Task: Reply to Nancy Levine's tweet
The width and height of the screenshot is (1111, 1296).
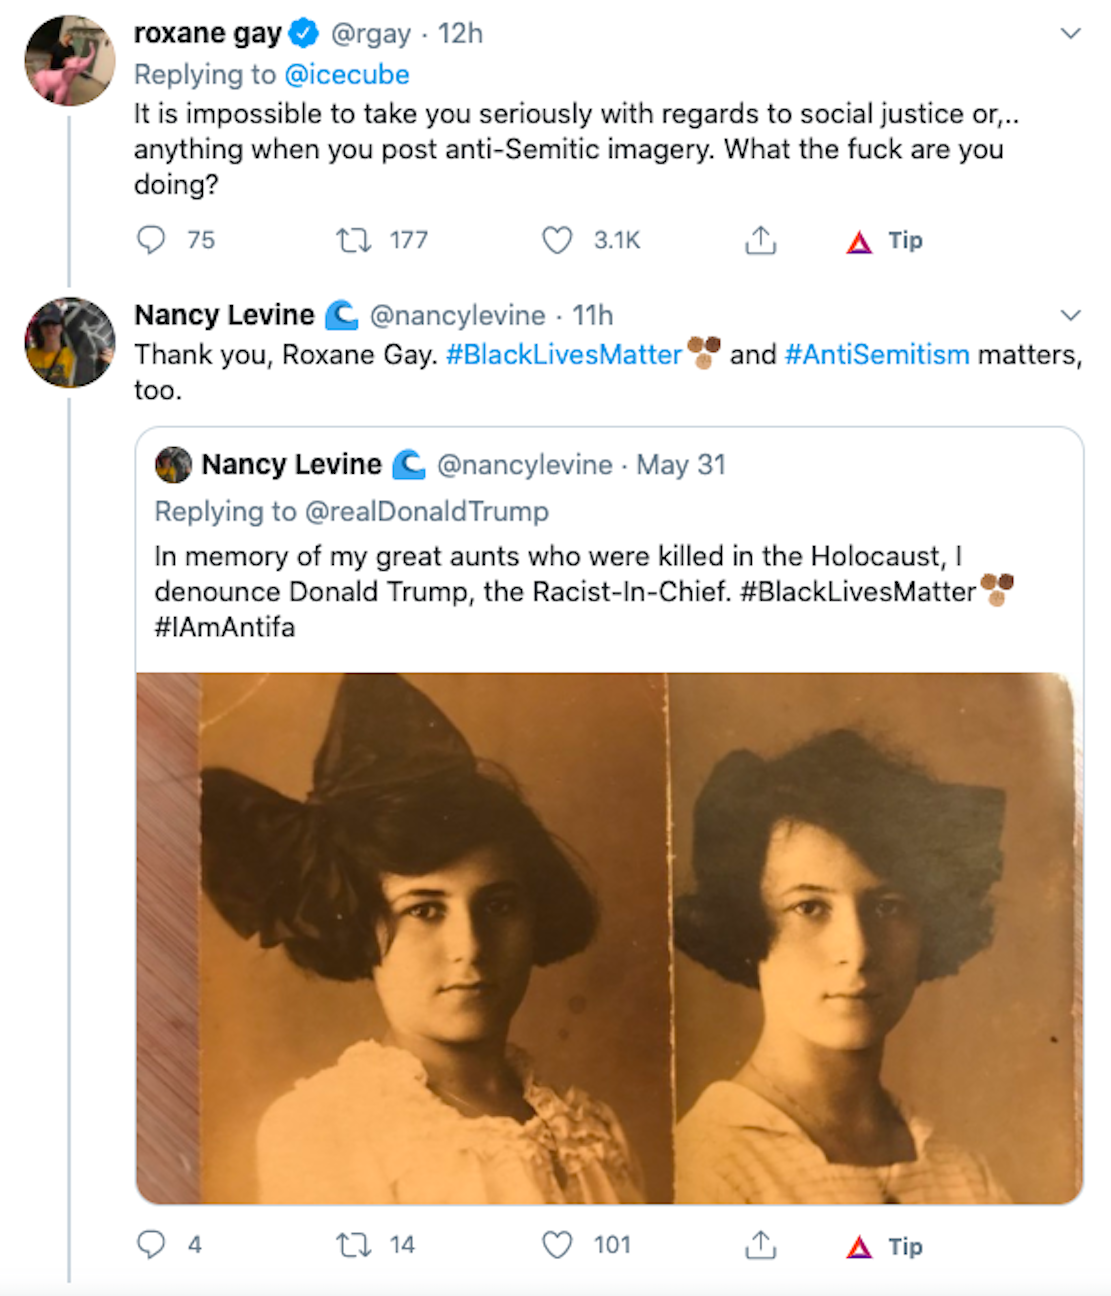Action: click(151, 1245)
